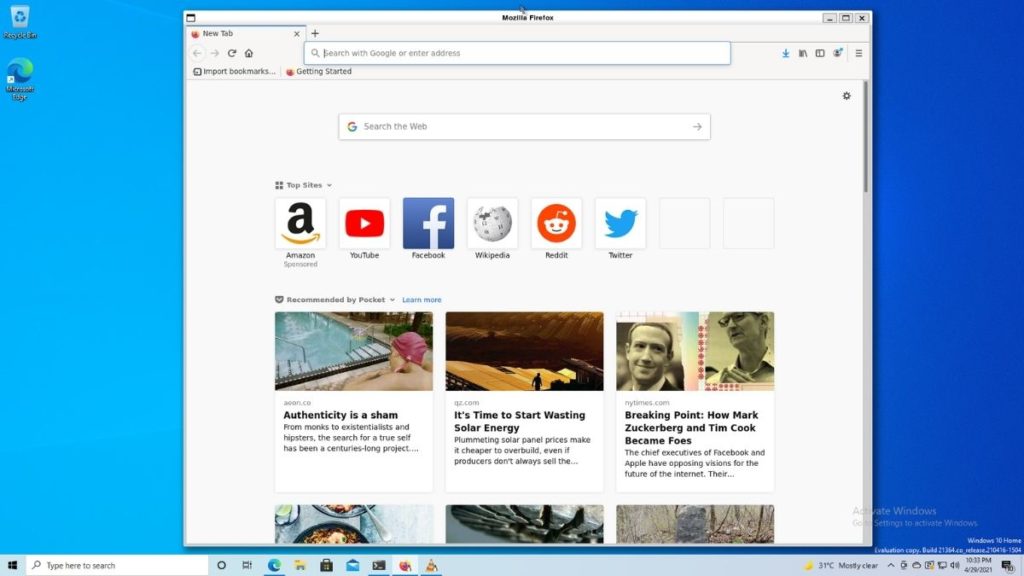1024x576 pixels.
Task: Click inside the Search the Web field
Action: tap(520, 126)
